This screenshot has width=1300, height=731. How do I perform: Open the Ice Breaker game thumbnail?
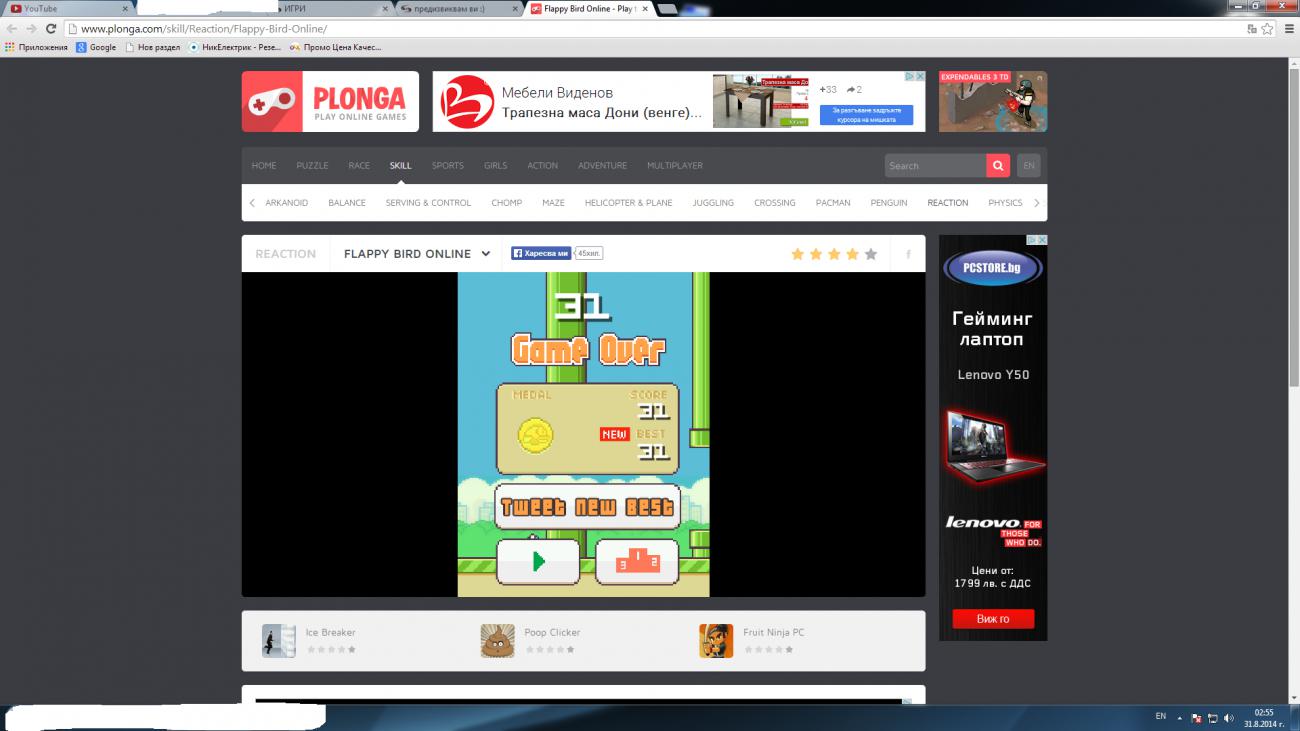[279, 641]
